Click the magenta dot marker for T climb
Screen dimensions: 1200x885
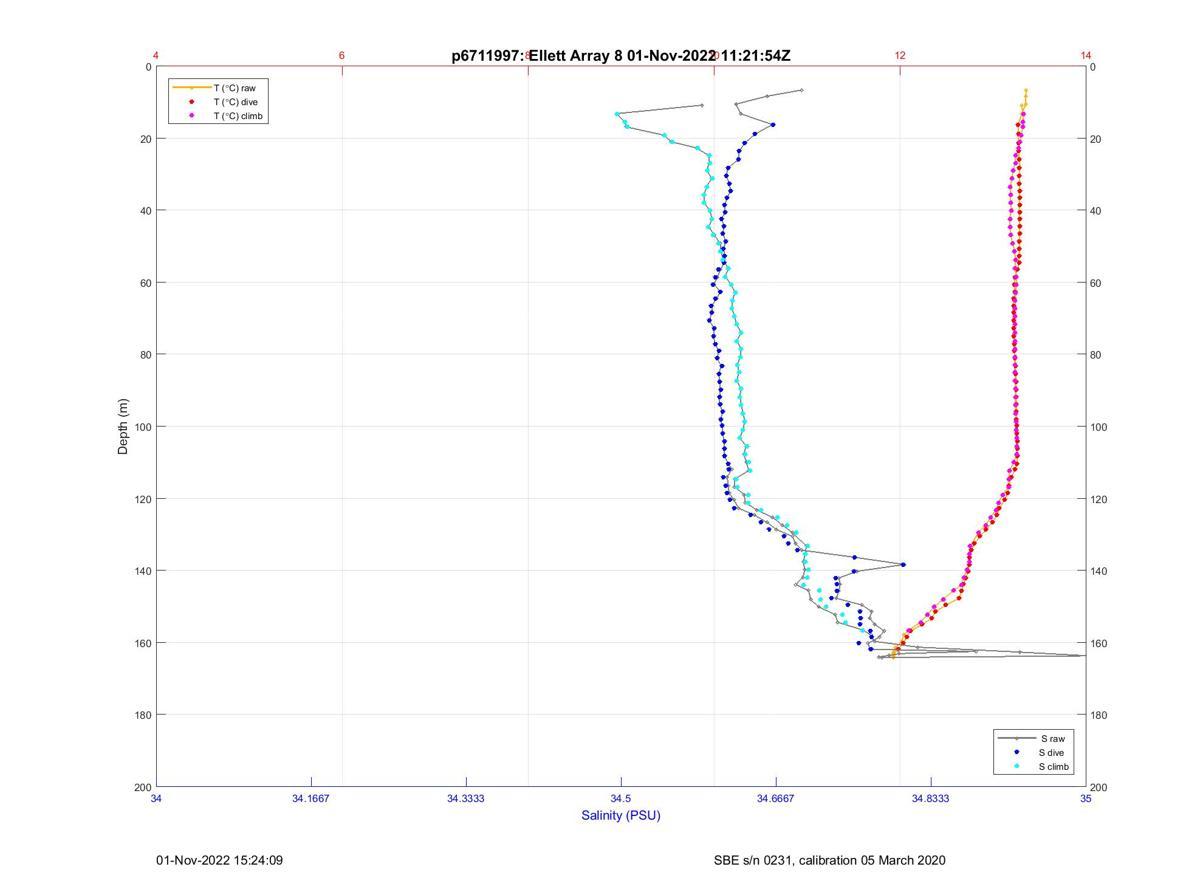[191, 116]
